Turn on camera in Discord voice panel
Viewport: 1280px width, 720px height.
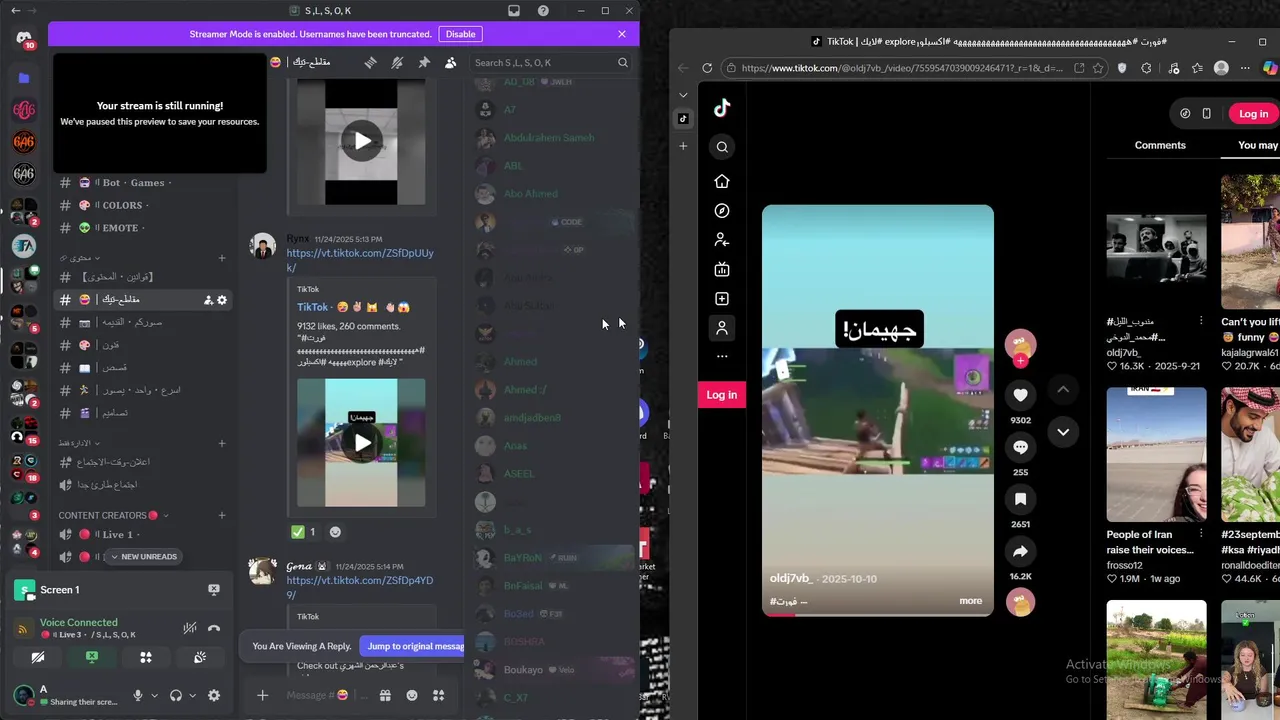pyautogui.click(x=38, y=657)
